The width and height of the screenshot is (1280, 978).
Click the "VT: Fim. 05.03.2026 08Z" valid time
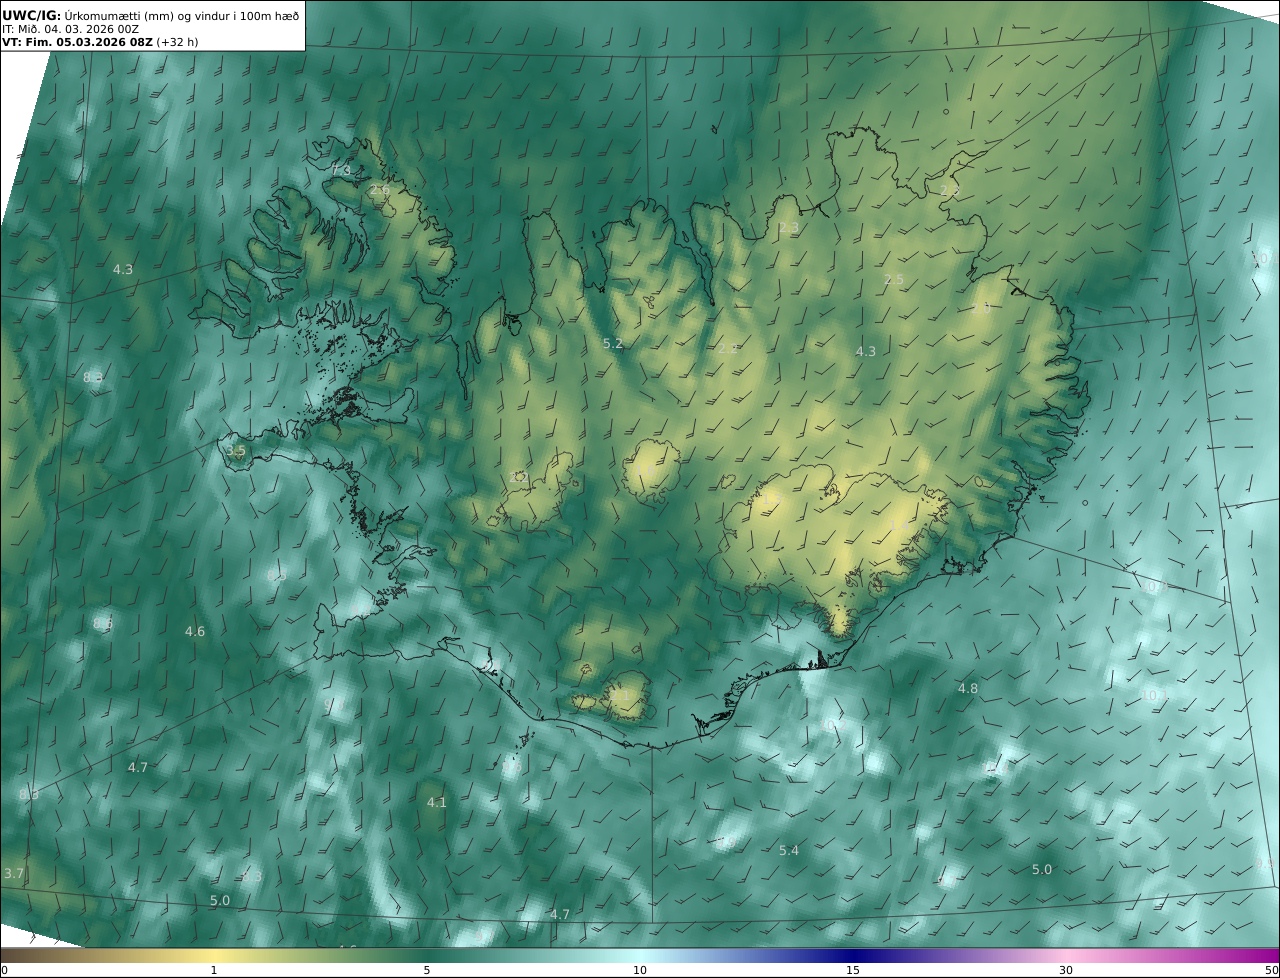[x=77, y=43]
